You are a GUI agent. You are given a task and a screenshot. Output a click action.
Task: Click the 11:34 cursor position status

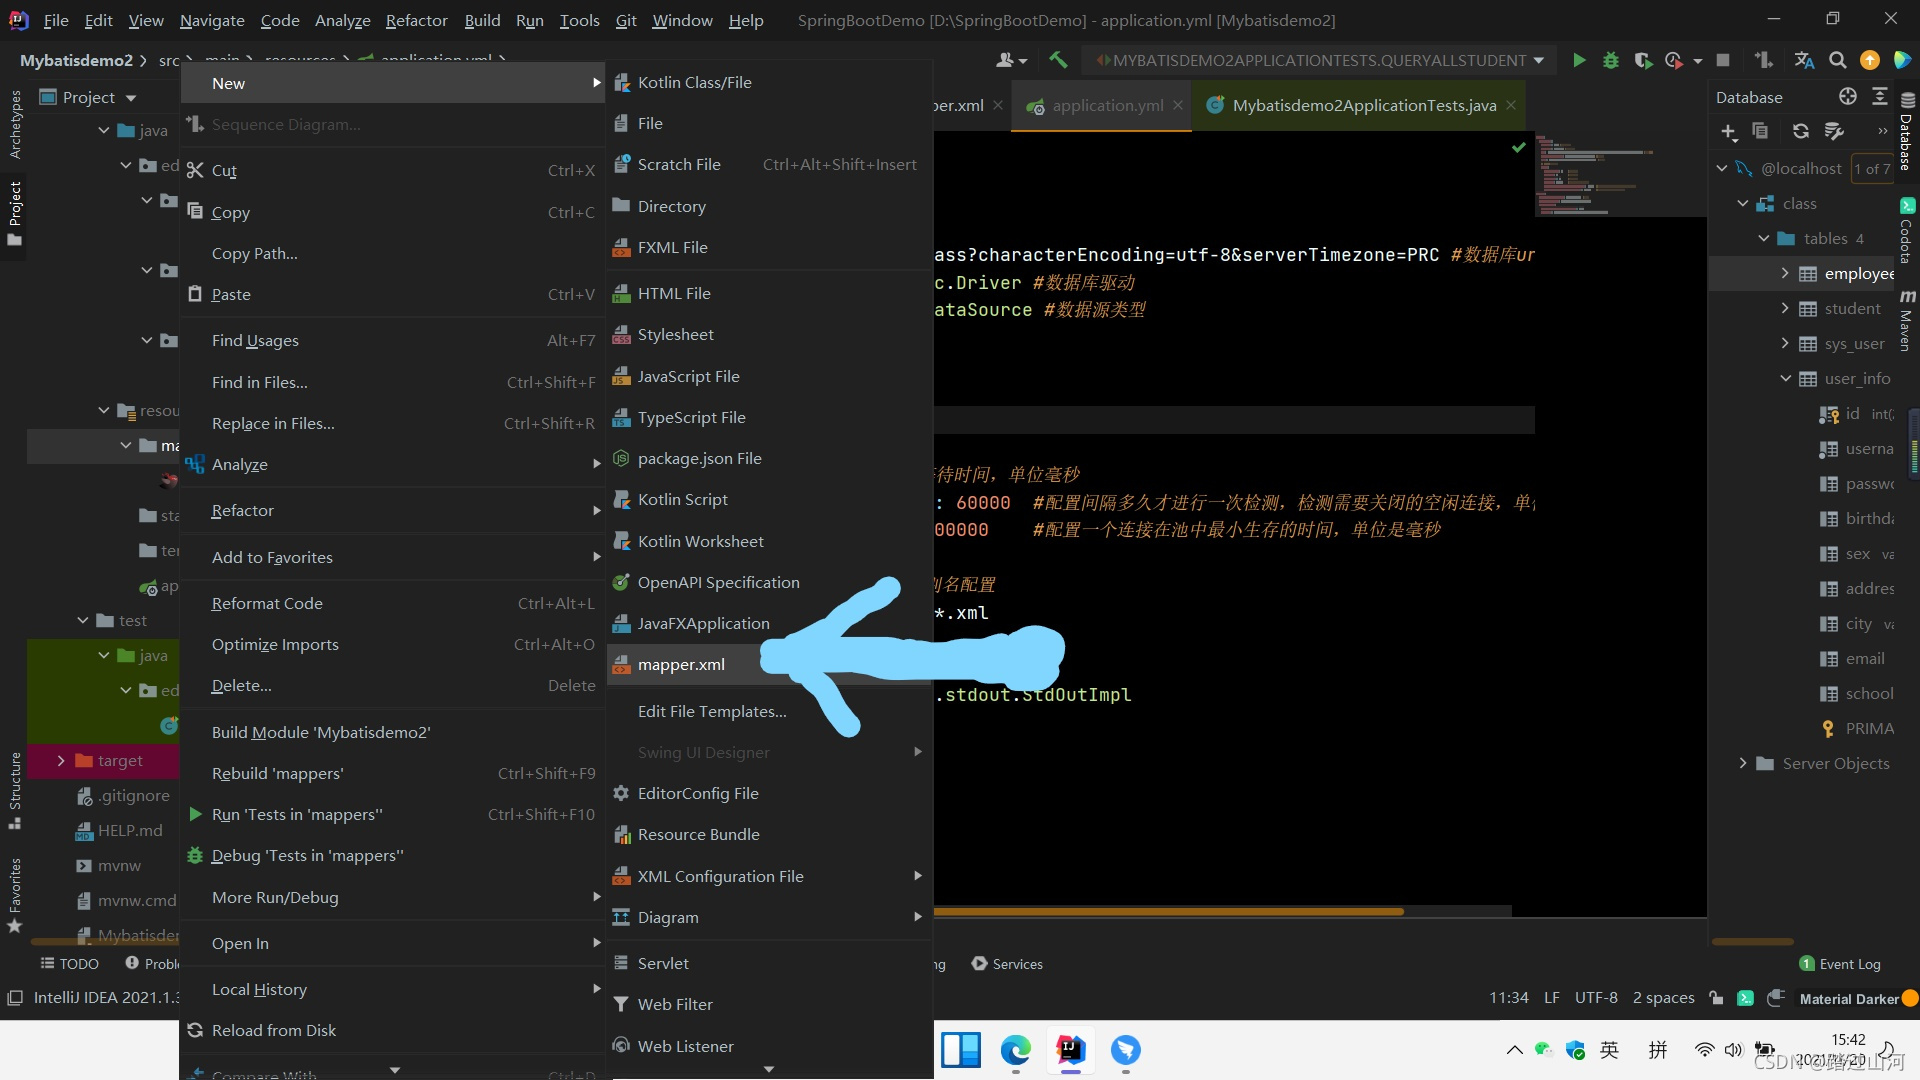pos(1508,997)
